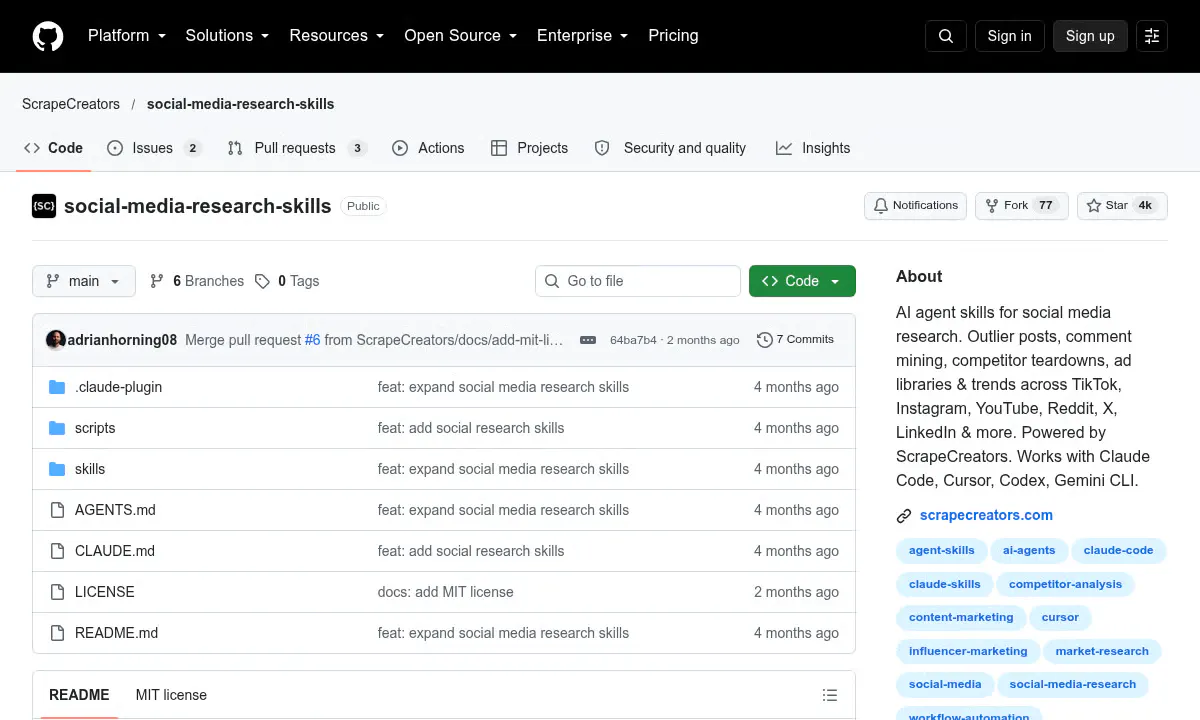
Task: Open pull request #6 link
Action: 313,340
